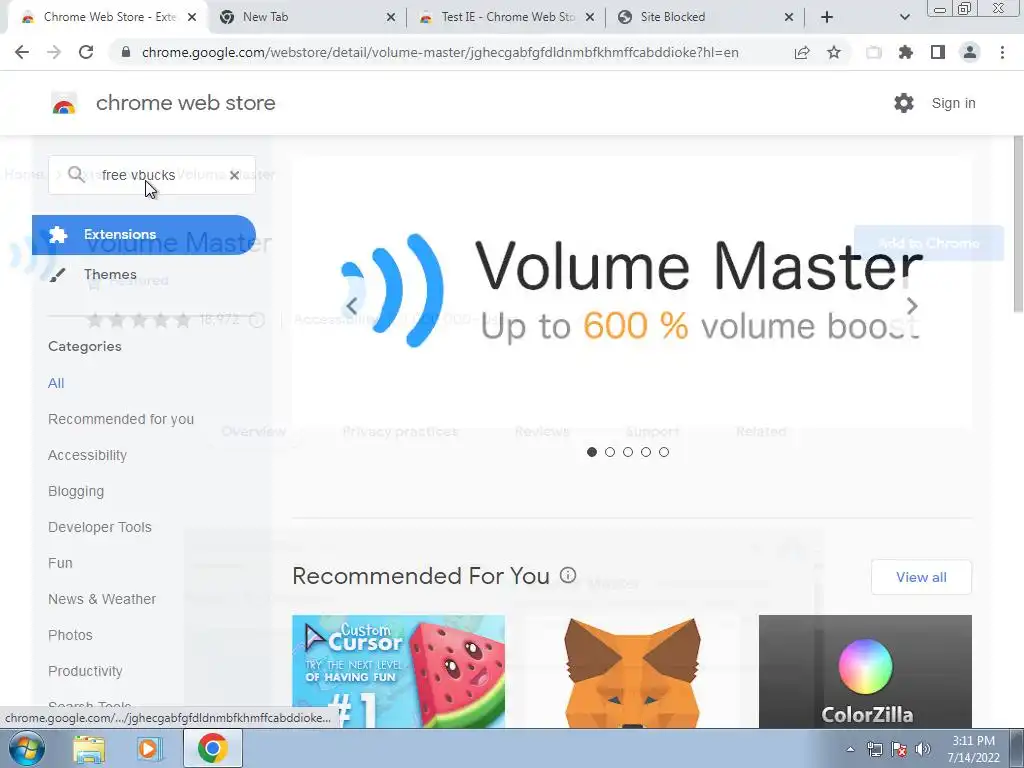Close the New Tab tab
Screen dimensions: 1024x768
[x=391, y=17]
